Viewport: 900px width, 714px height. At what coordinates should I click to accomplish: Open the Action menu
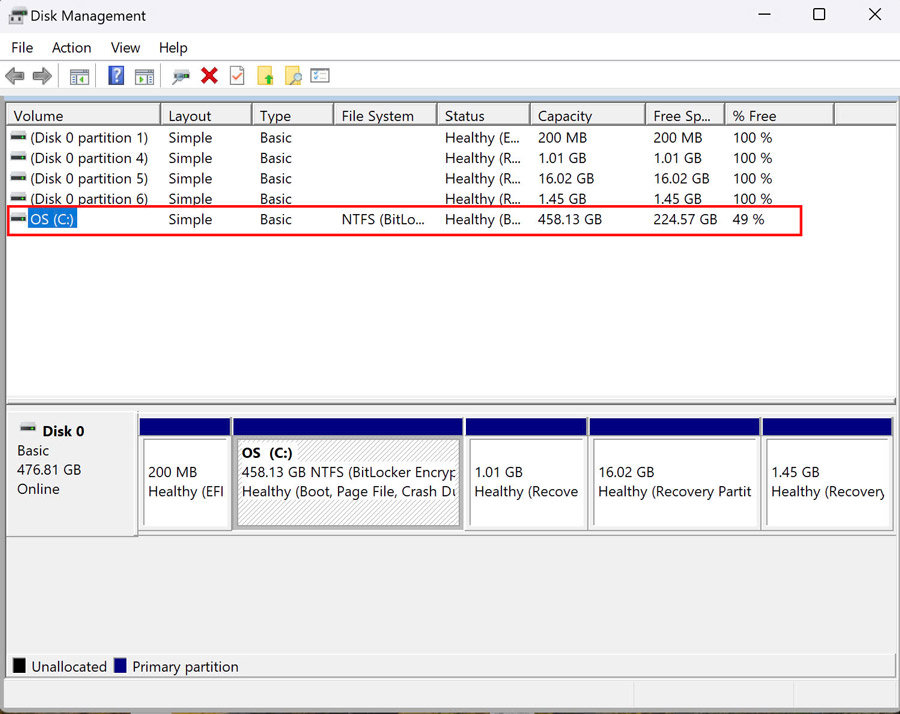pyautogui.click(x=71, y=47)
